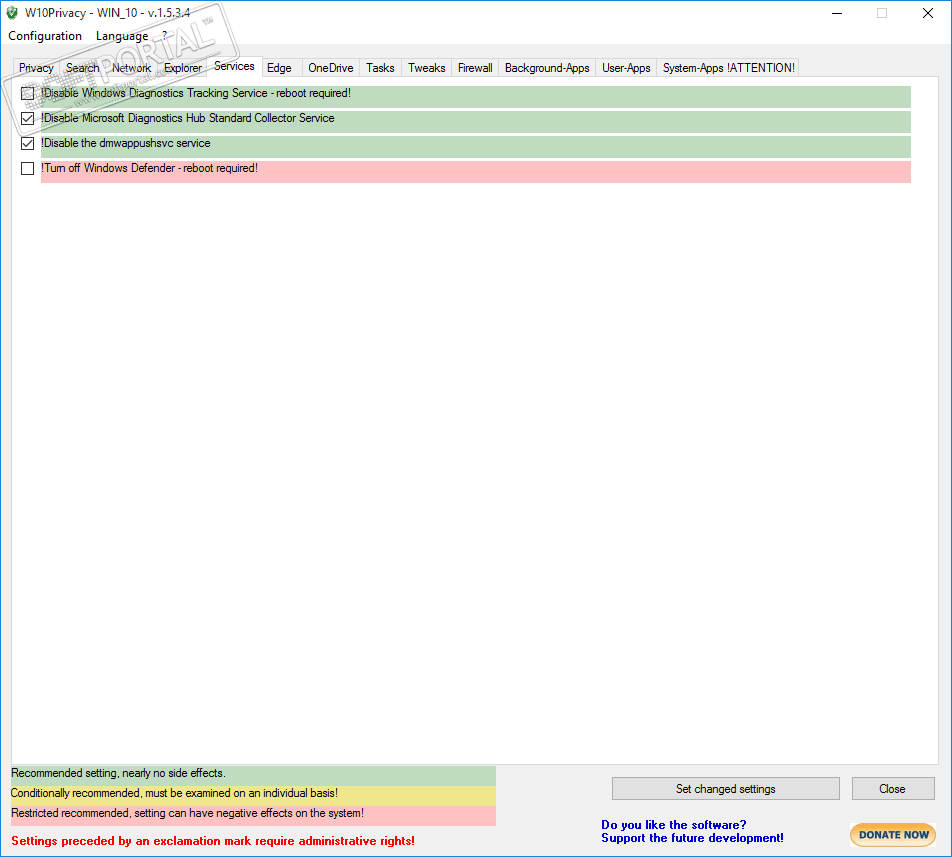
Task: Open the Tasks tab
Action: (x=380, y=68)
